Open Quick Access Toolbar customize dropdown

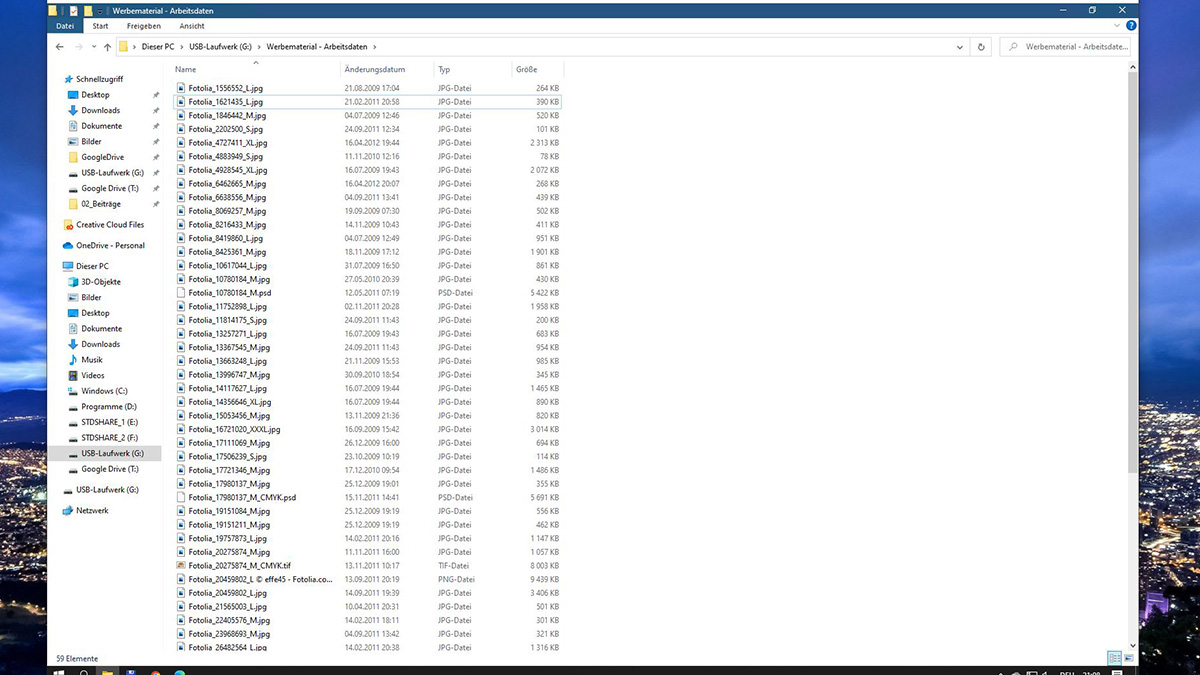102,10
